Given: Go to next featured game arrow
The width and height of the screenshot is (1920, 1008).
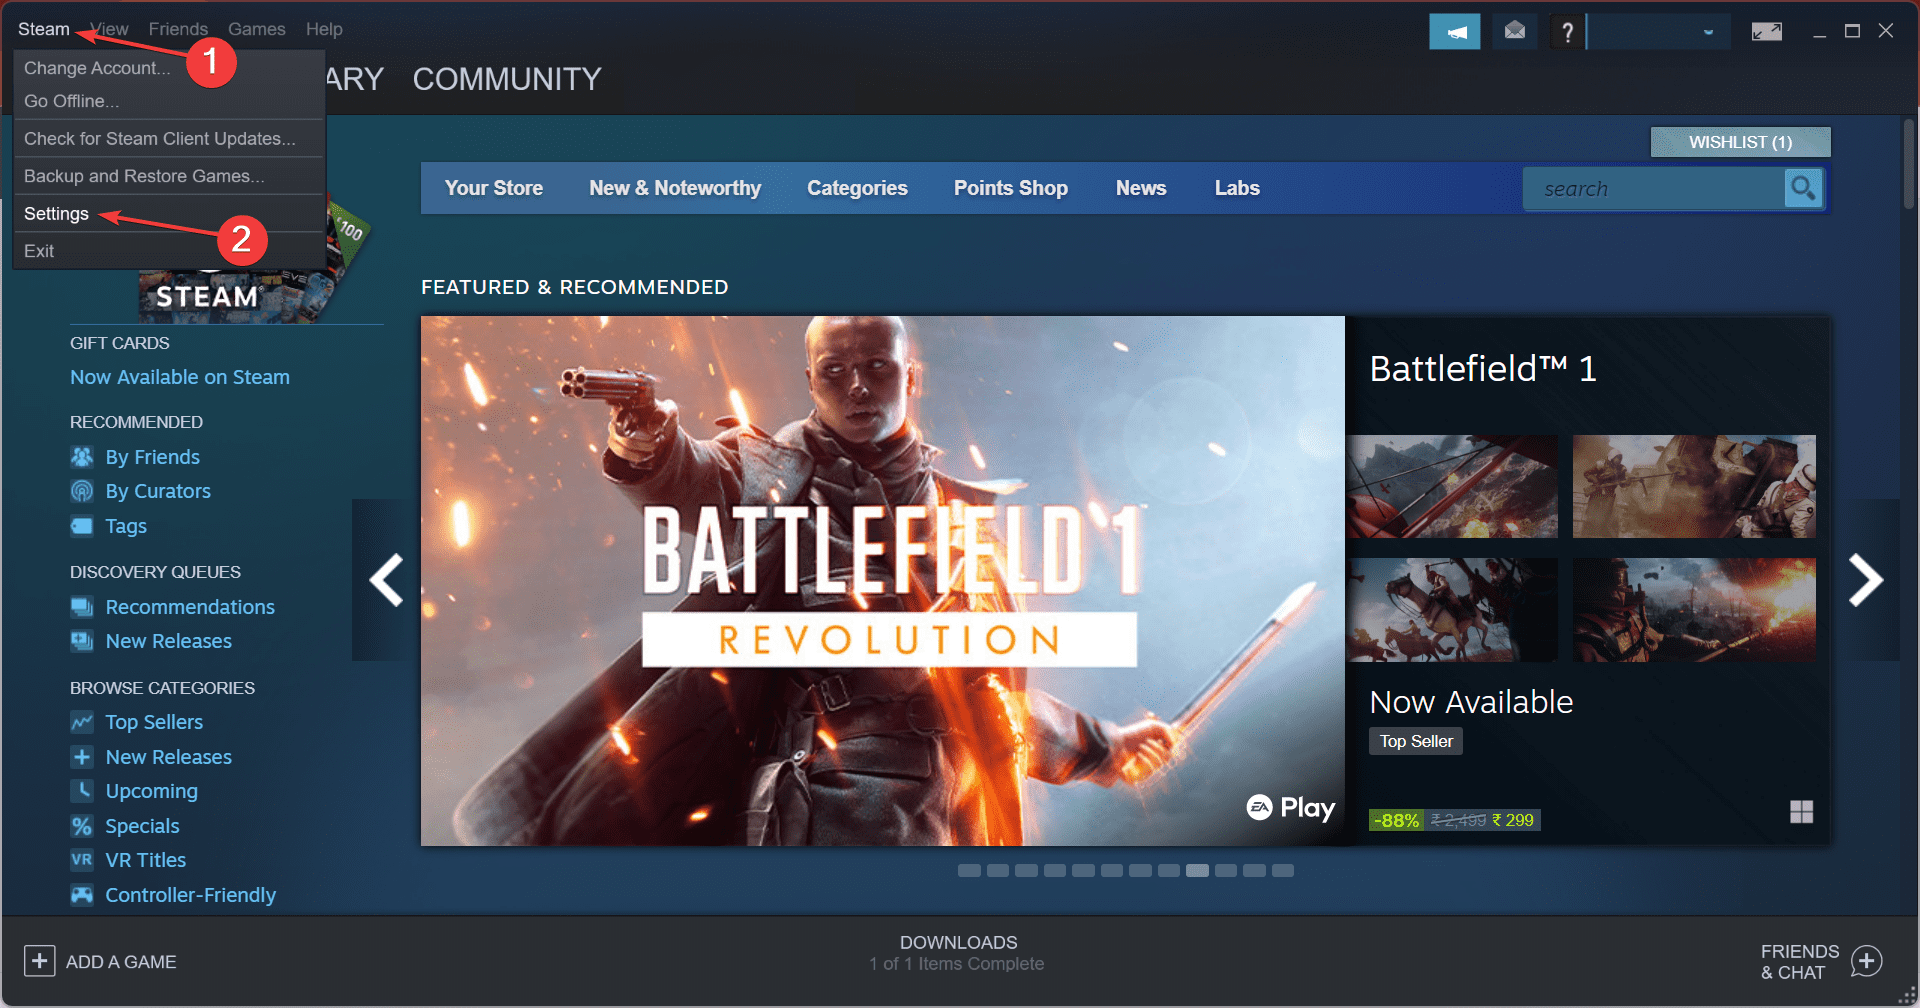Looking at the screenshot, I should pyautogui.click(x=1866, y=580).
